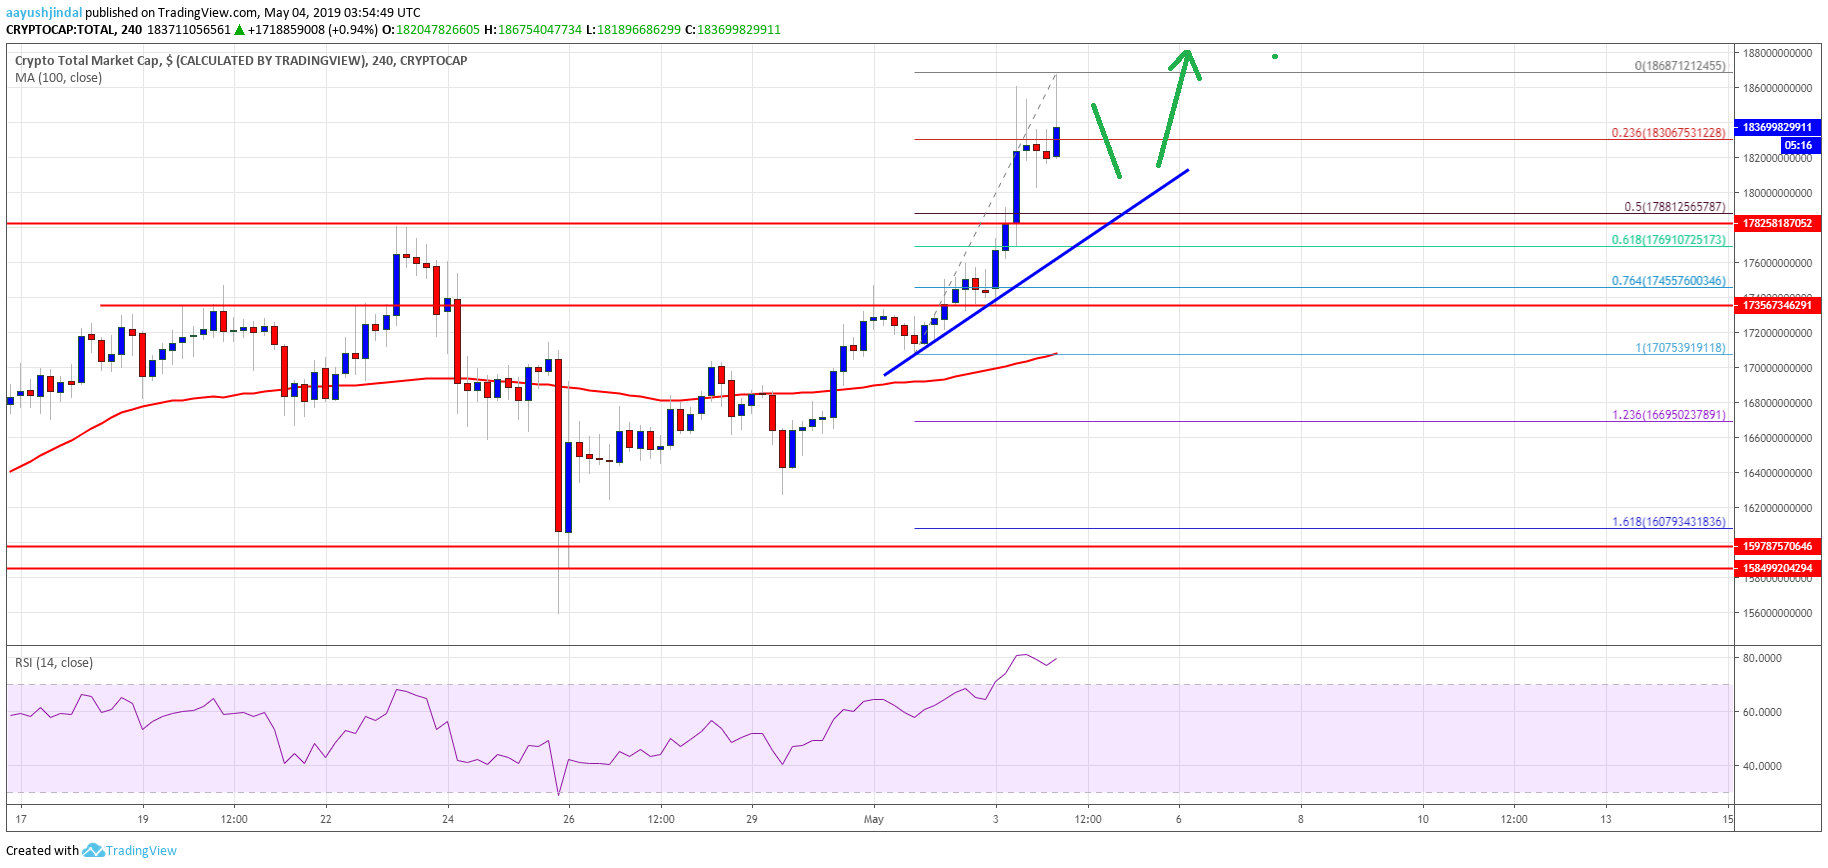Select Fibonacci 1 level label 170753919118
Screen dimensions: 1828x868
click(x=1680, y=348)
